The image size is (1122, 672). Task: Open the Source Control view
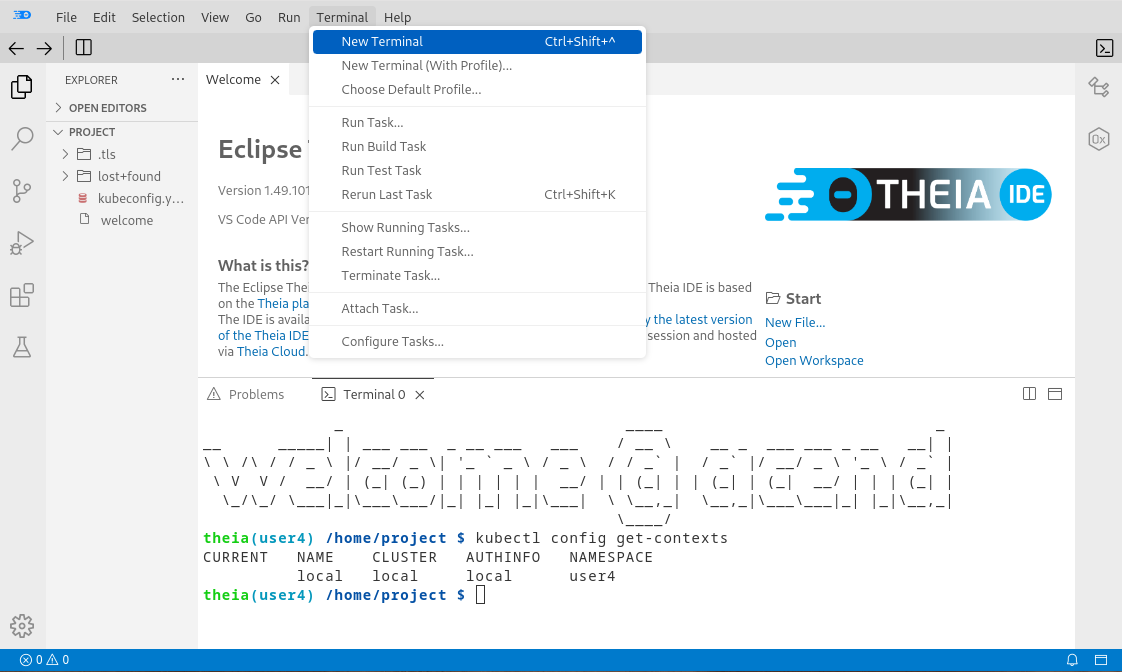22,190
